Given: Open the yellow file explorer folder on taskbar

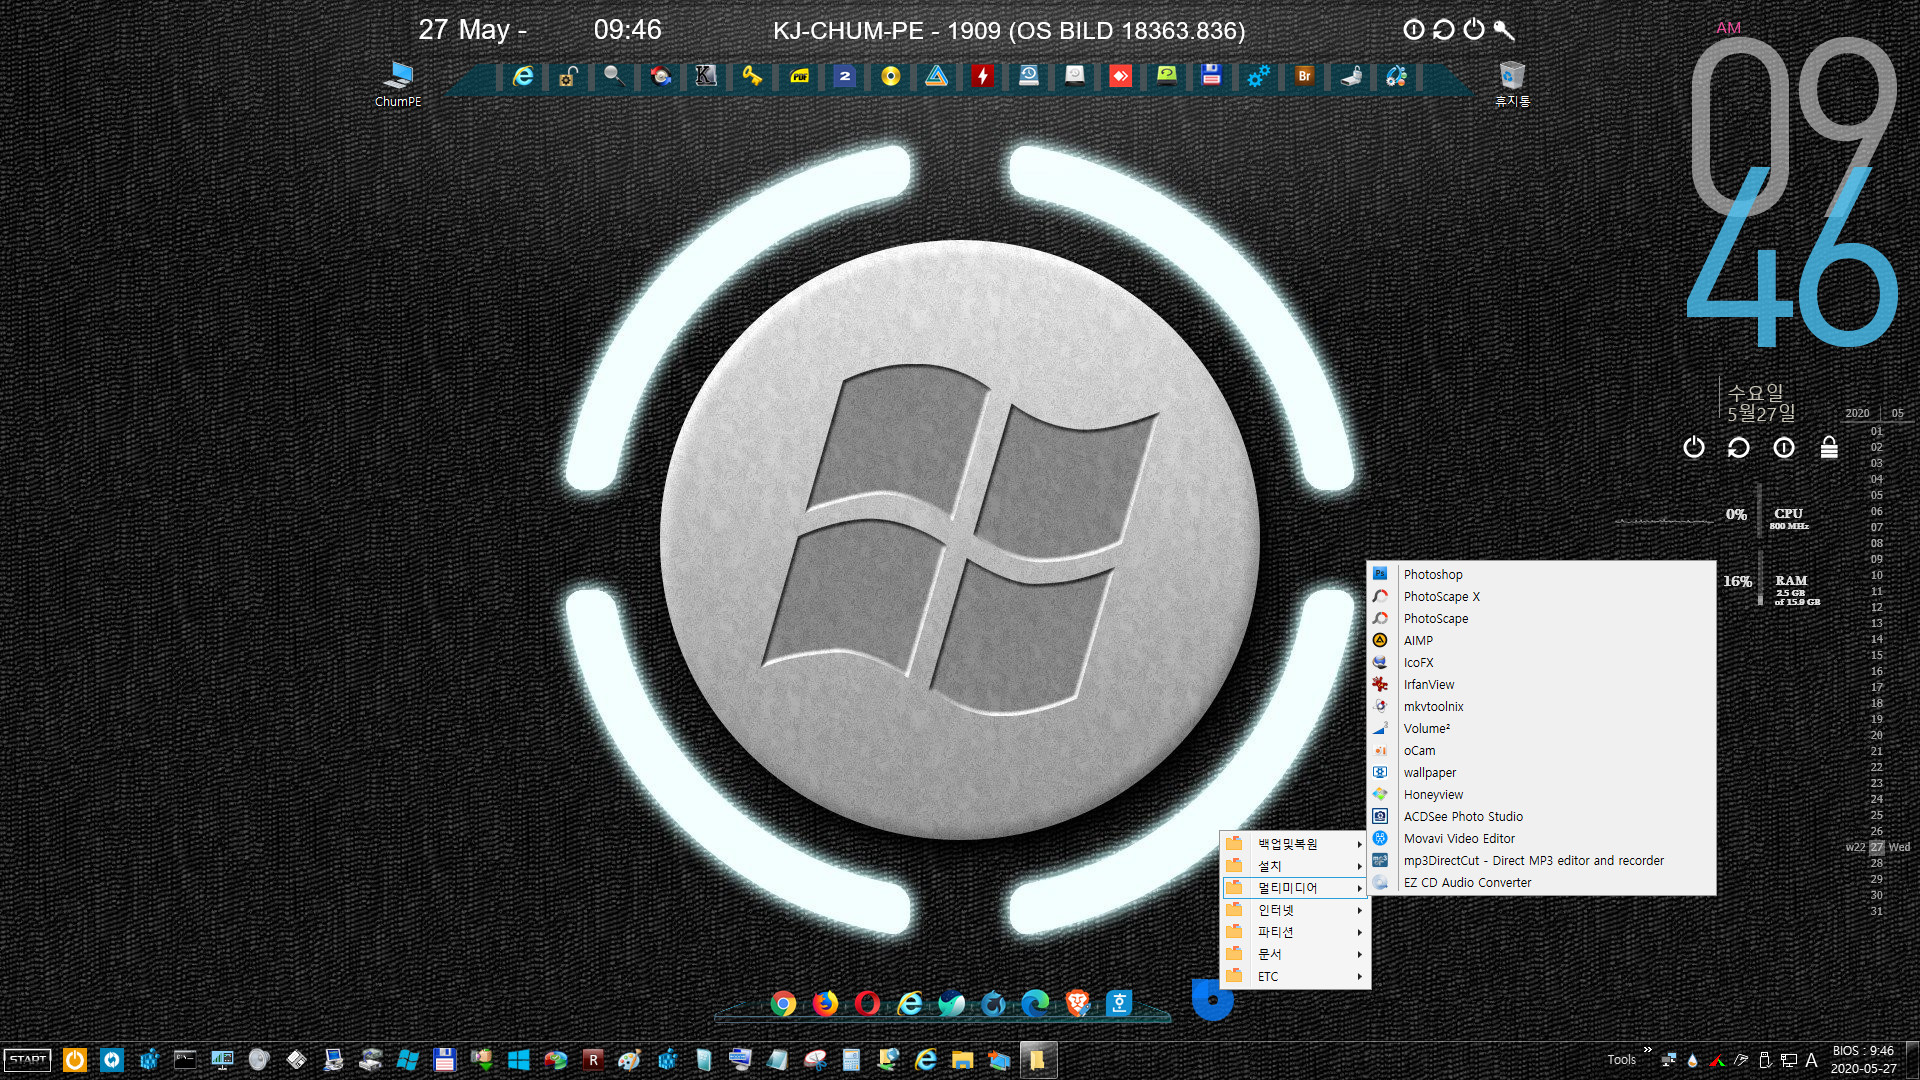Looking at the screenshot, I should click(962, 1060).
